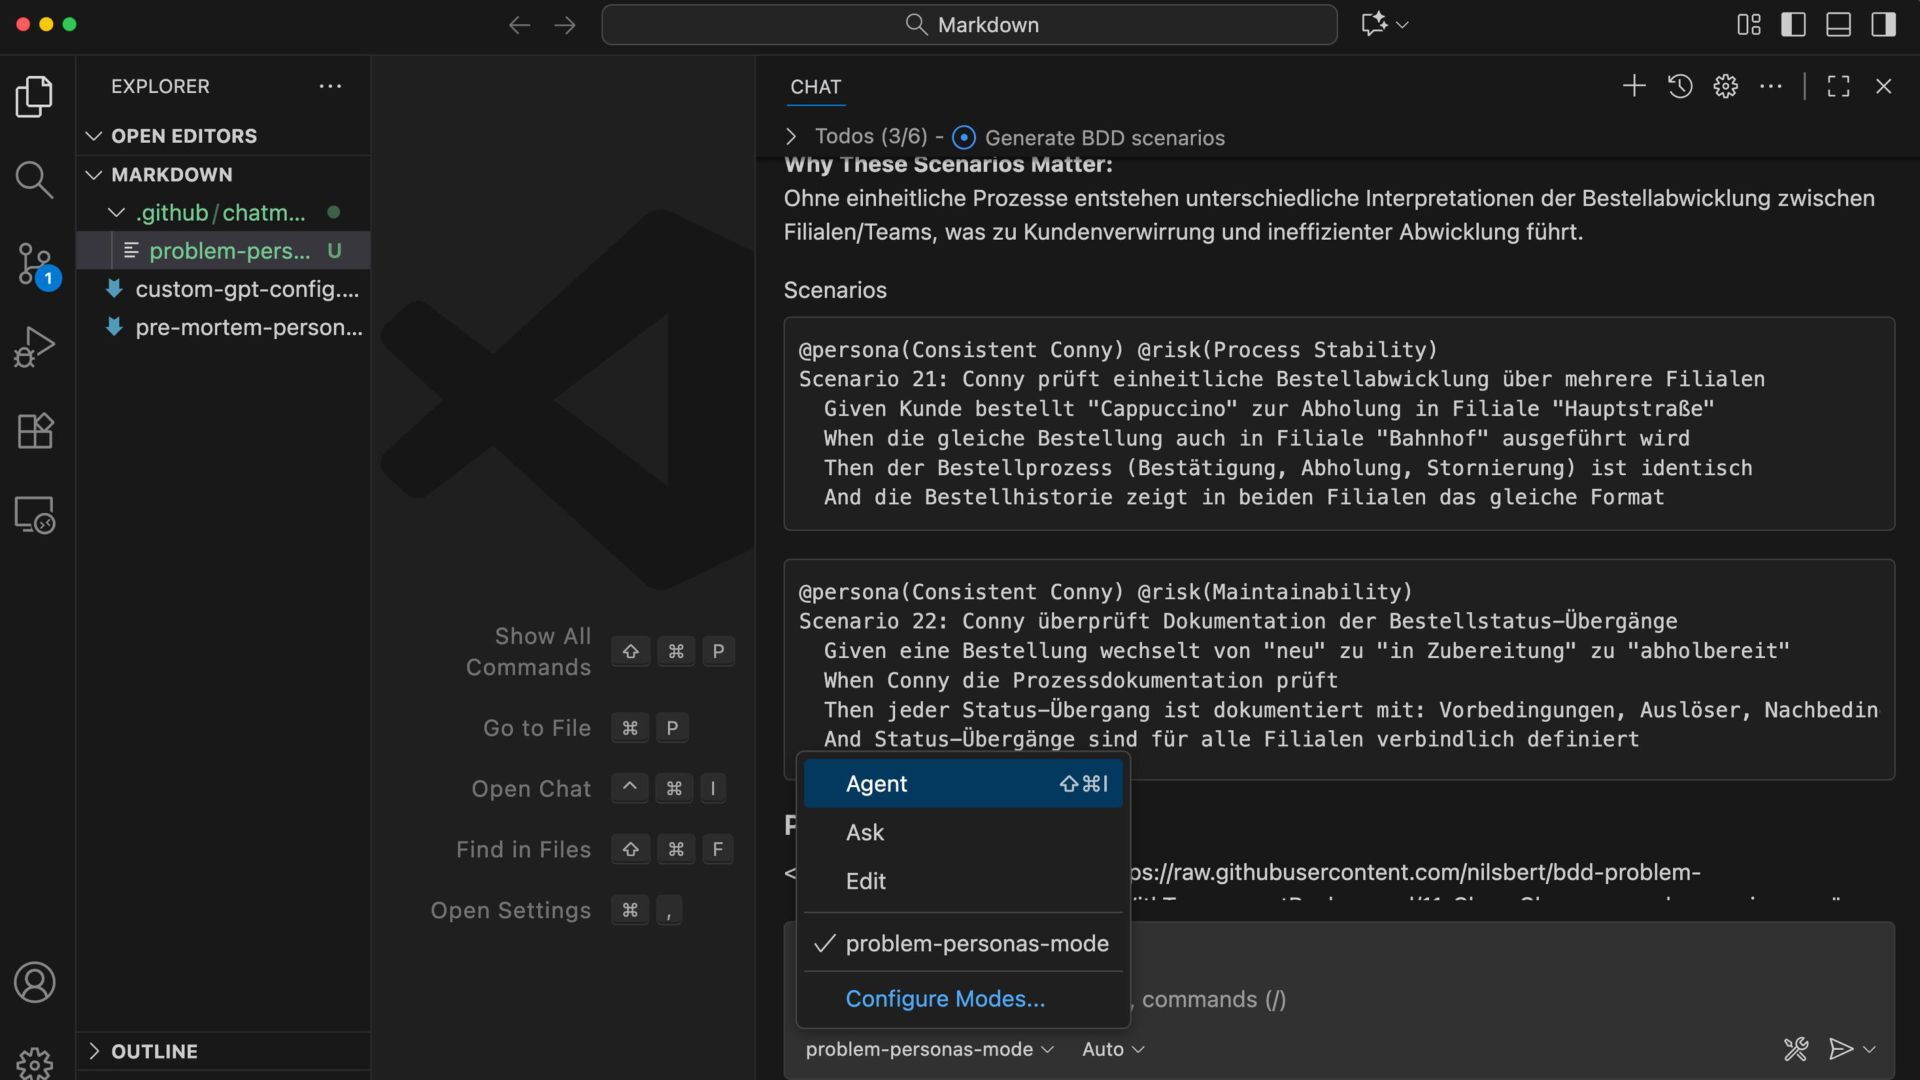This screenshot has width=1920, height=1080.
Task: Open the Search view in activity bar
Action: pyautogui.click(x=34, y=180)
